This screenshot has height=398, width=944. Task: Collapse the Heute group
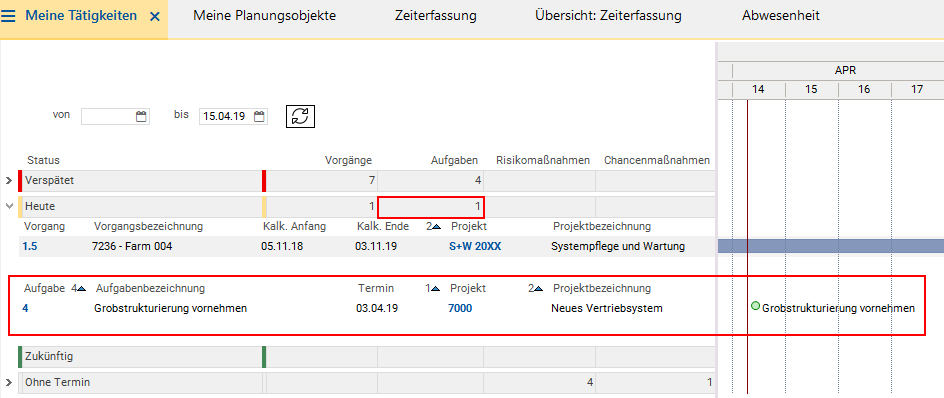click(x=8, y=206)
